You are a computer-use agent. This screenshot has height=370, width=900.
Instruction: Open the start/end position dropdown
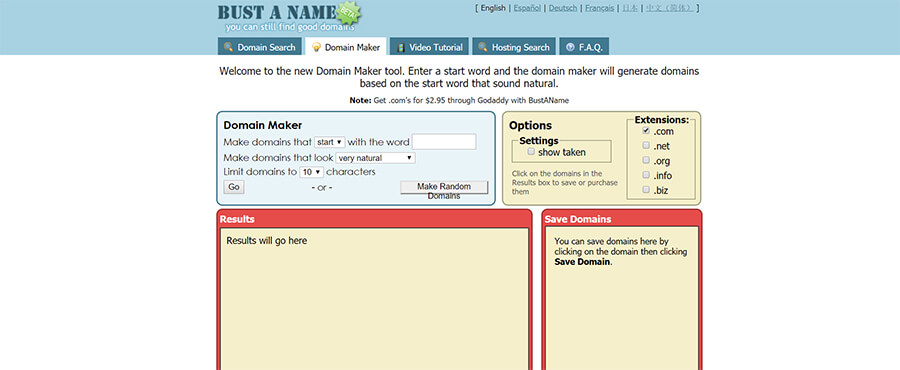[329, 142]
